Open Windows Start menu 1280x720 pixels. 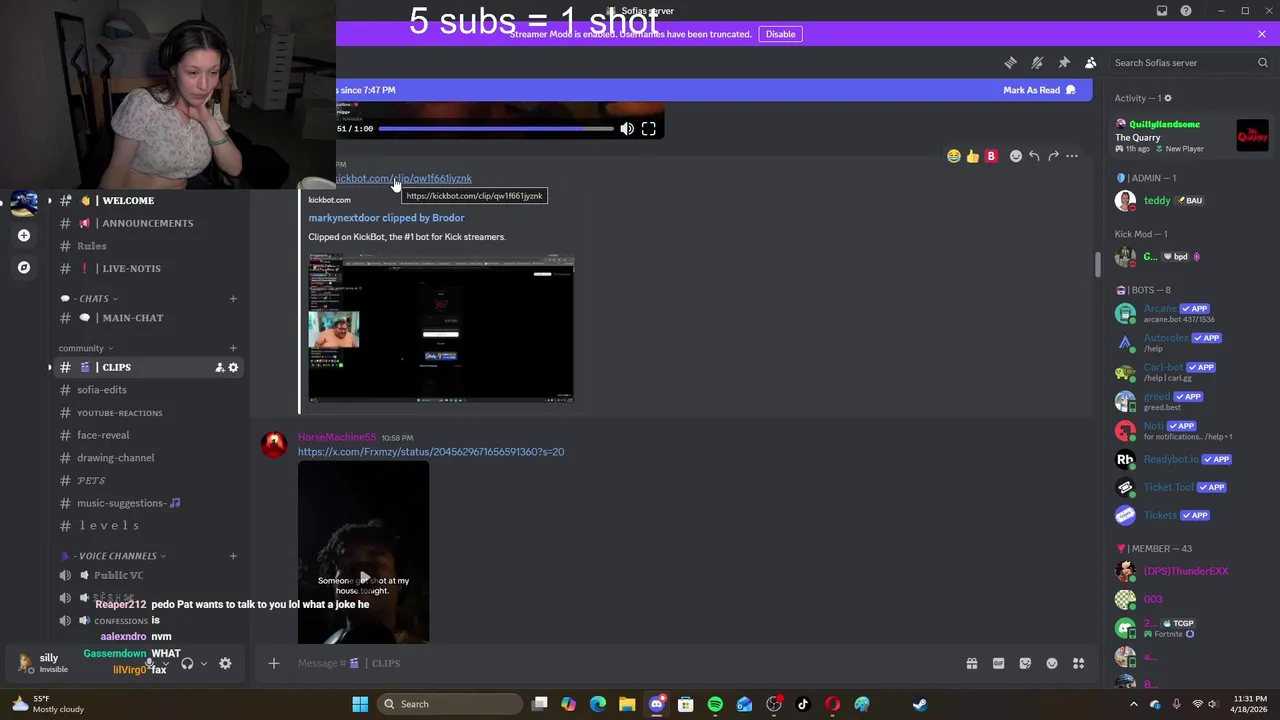[x=360, y=704]
